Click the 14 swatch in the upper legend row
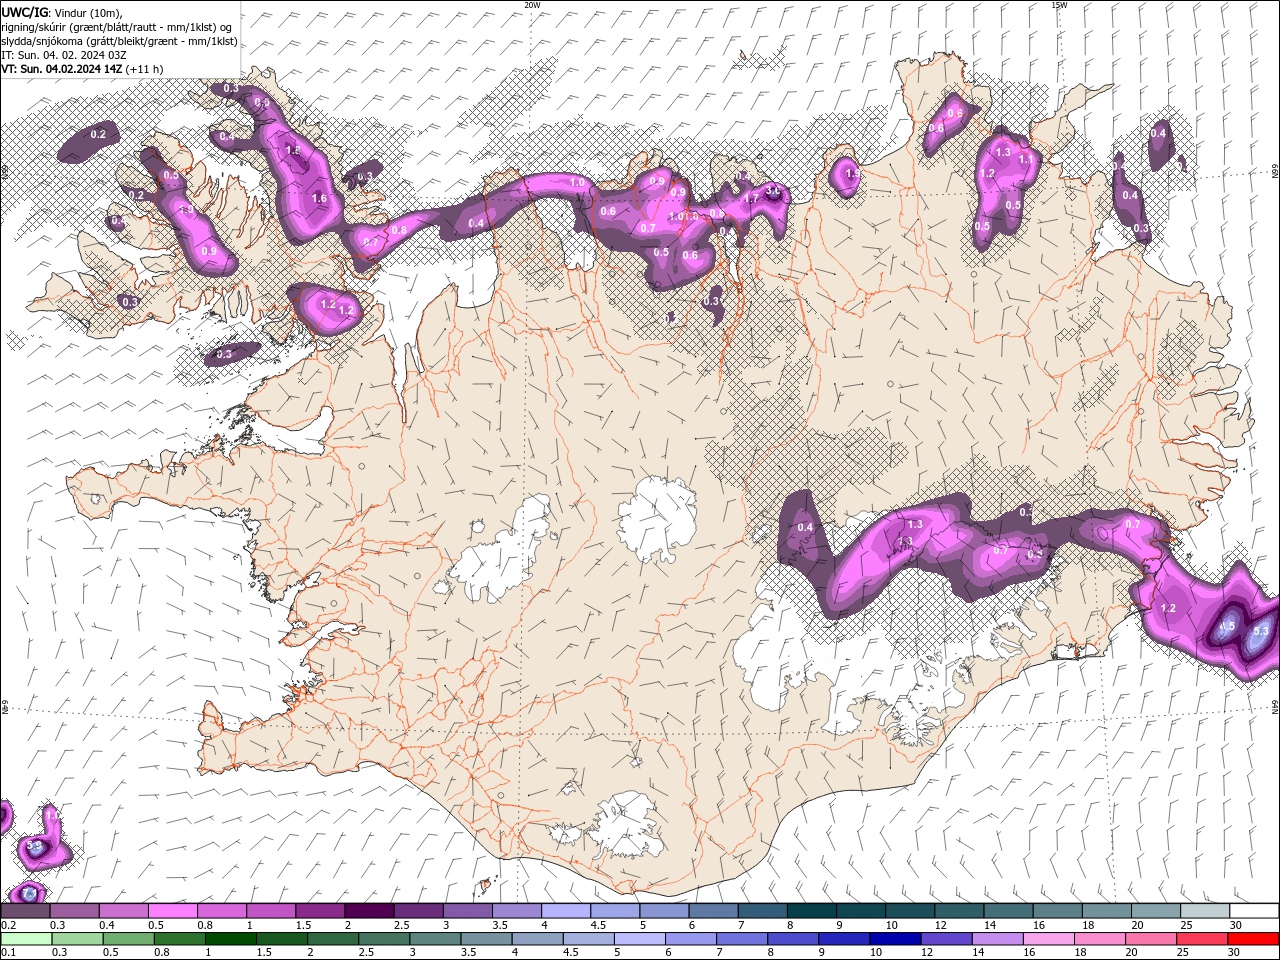The image size is (1280, 960). point(1008,911)
